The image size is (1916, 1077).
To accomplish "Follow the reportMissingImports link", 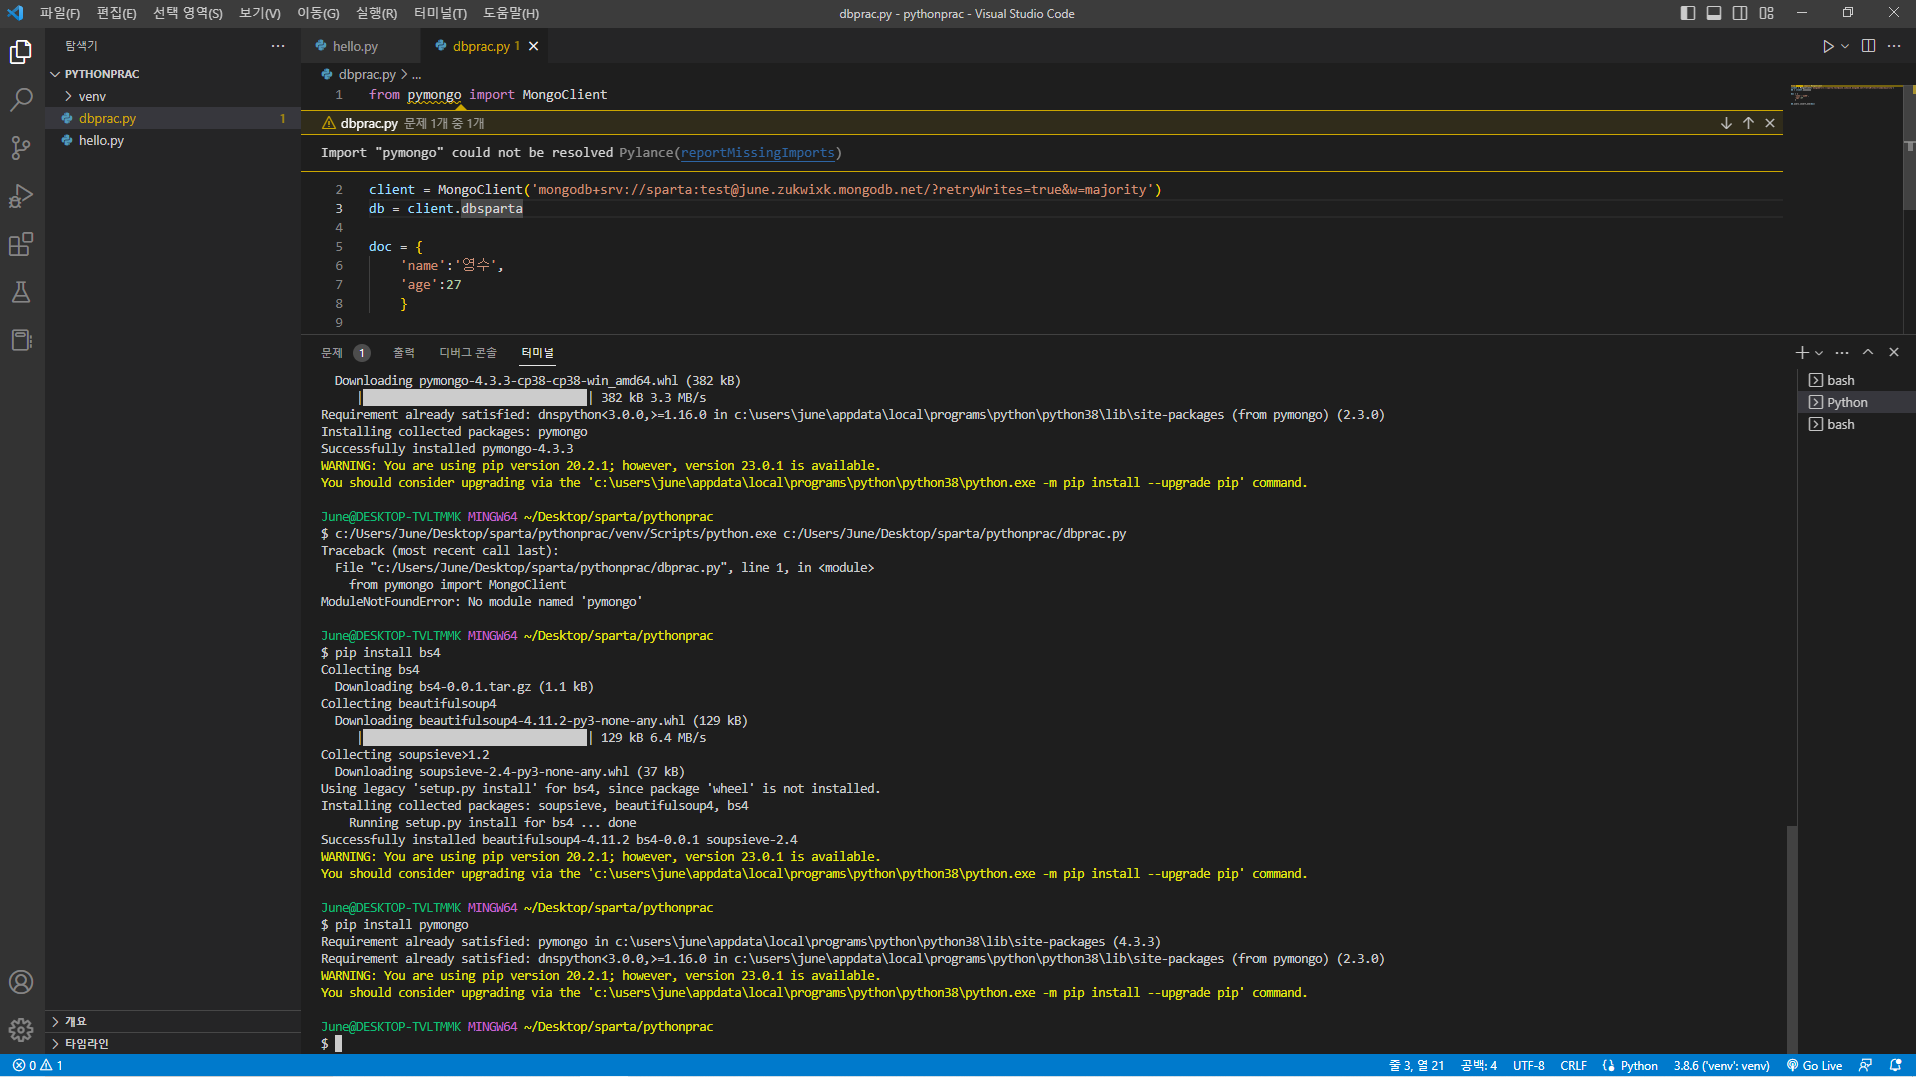I will (x=758, y=153).
